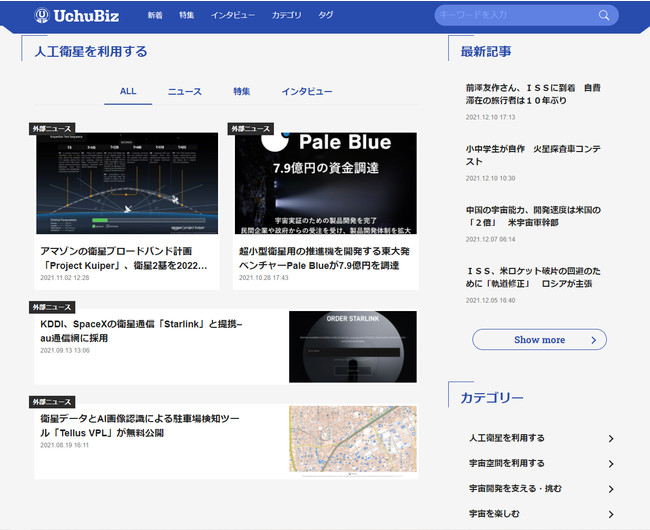Open the Tellus VPL article title
650x530 pixels.
pyautogui.click(x=140, y=426)
